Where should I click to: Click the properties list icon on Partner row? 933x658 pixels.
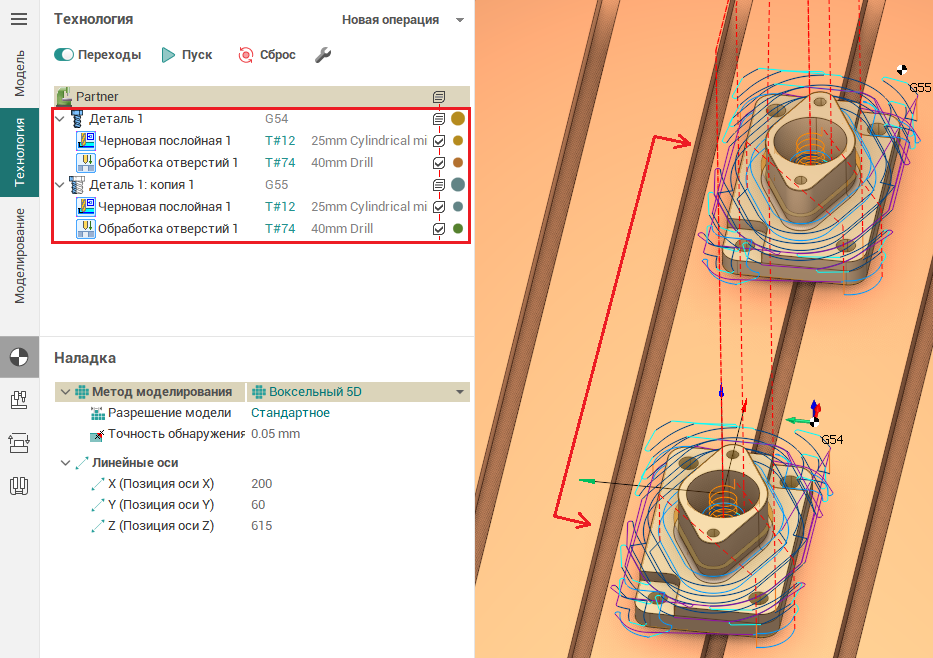(438, 97)
